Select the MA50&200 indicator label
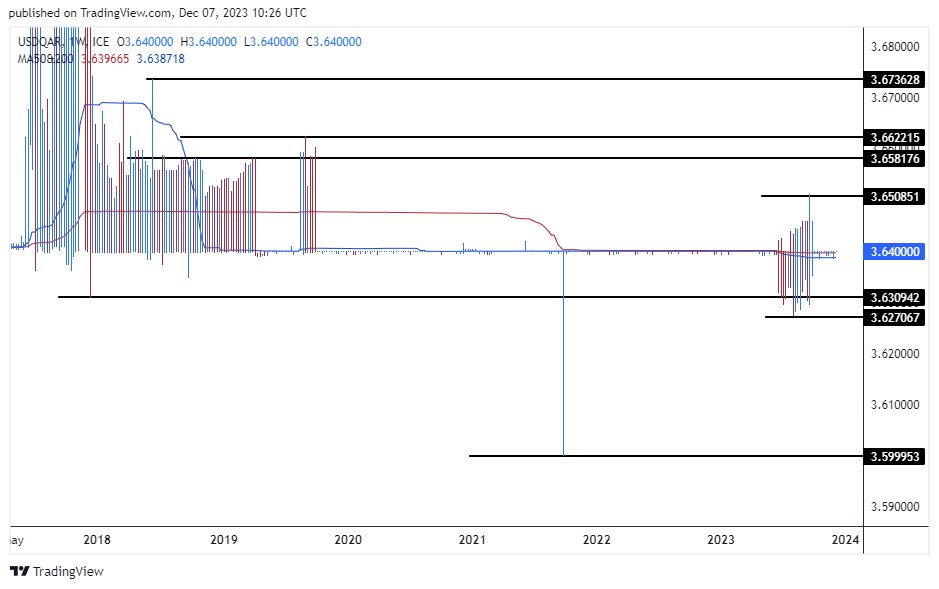The height and width of the screenshot is (589, 939). click(46, 58)
